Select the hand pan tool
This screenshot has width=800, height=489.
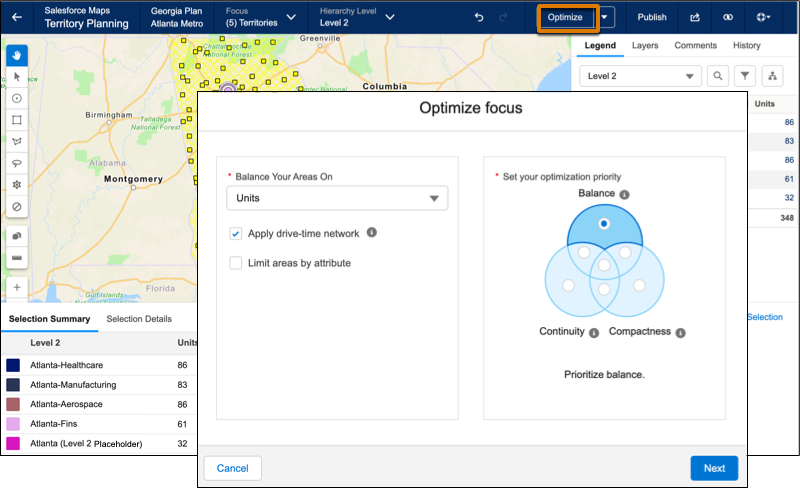(x=17, y=55)
